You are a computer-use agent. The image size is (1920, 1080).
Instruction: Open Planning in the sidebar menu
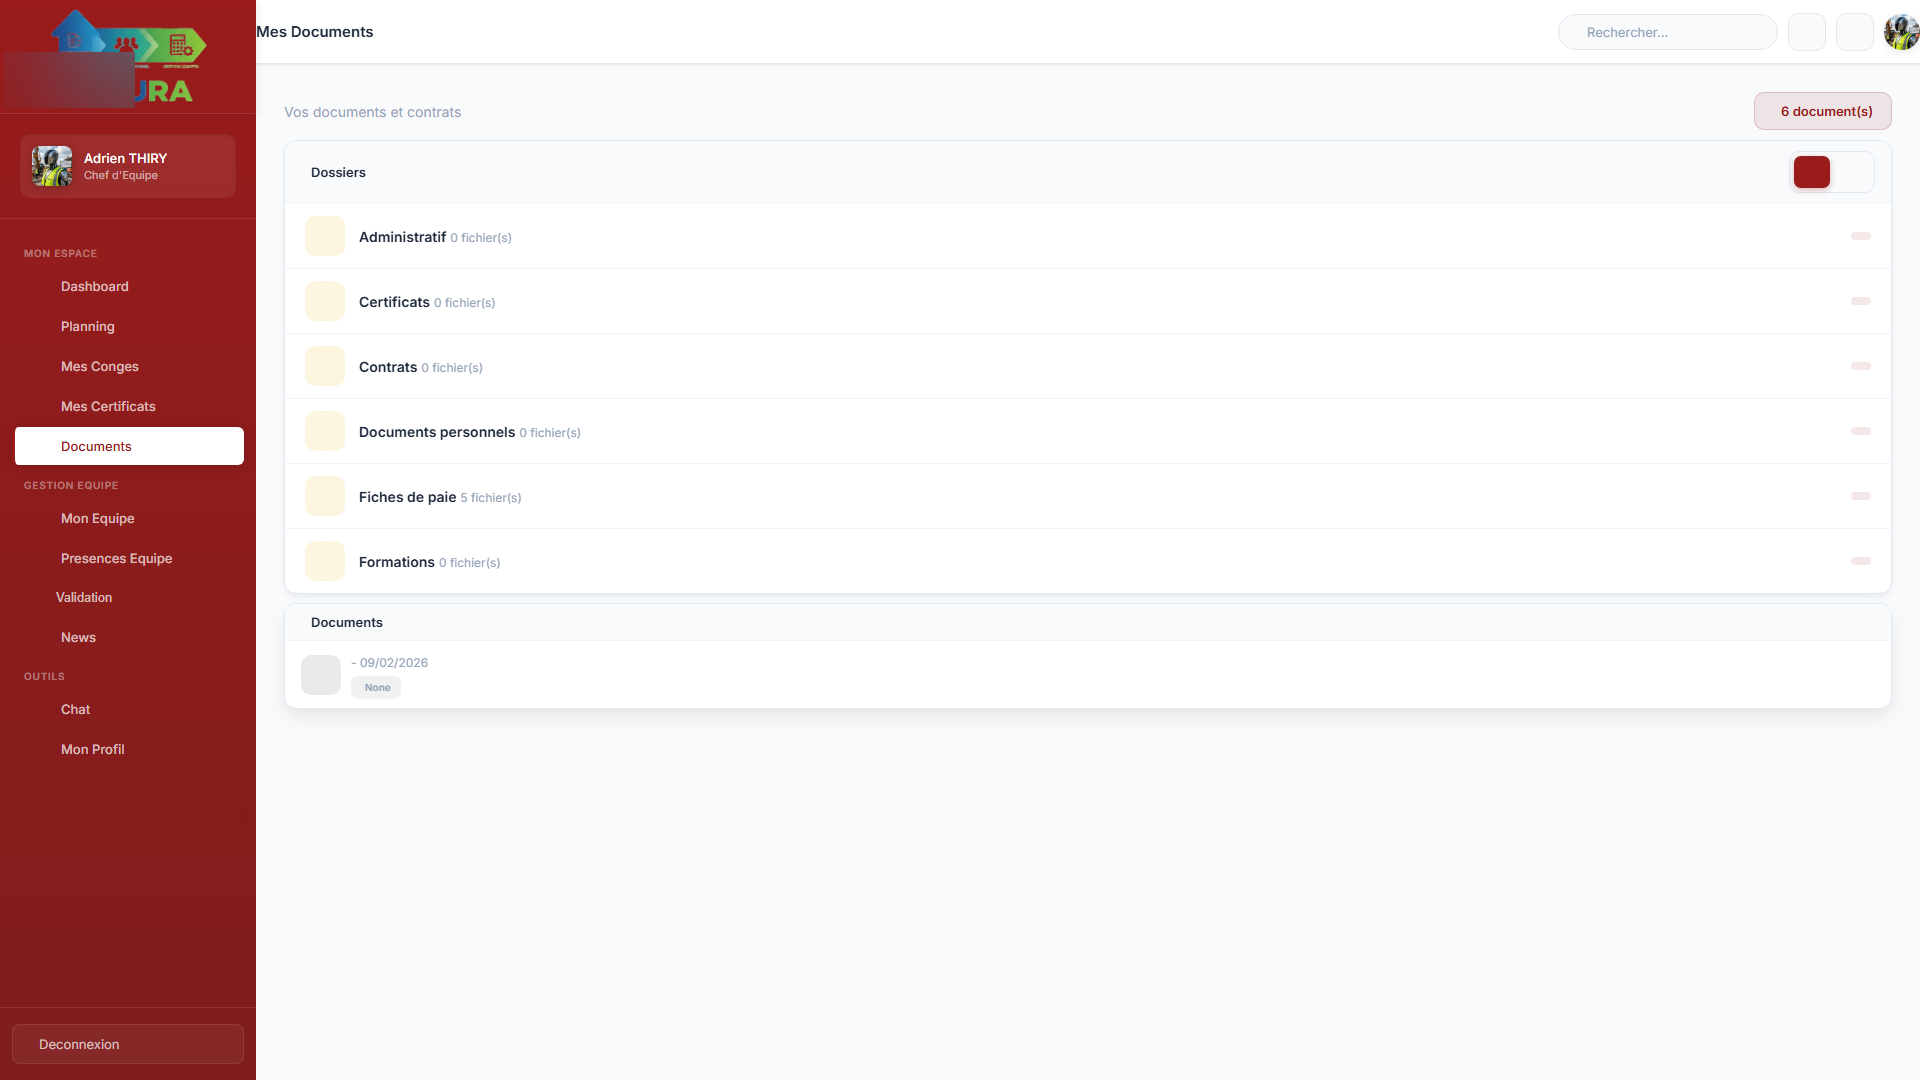pos(88,326)
